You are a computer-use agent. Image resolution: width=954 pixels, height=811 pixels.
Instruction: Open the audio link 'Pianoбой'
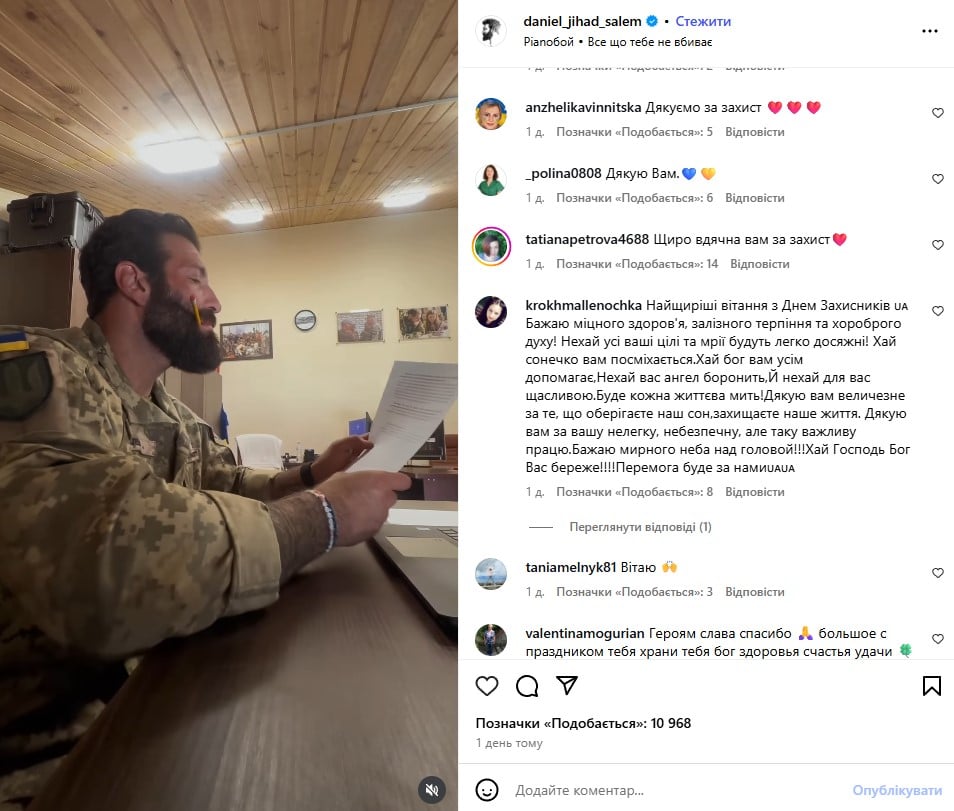[x=548, y=42]
